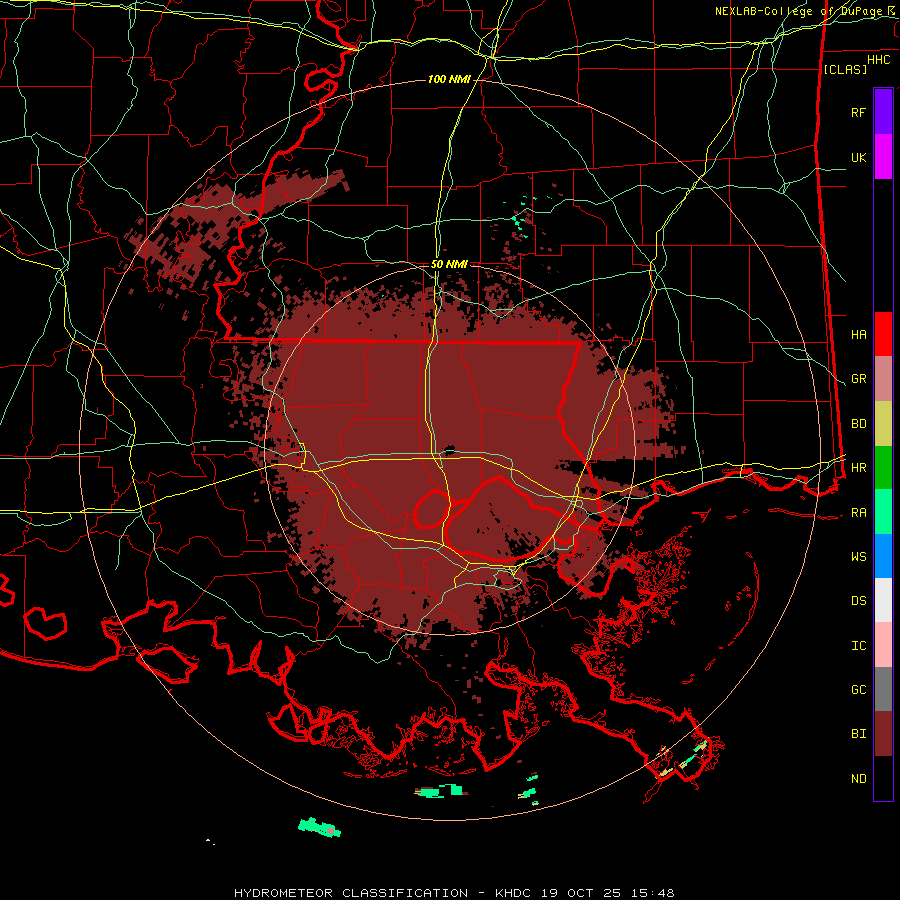Viewport: 900px width, 900px height.
Task: Click the 15:48 timestamp text
Action: (x=655, y=893)
